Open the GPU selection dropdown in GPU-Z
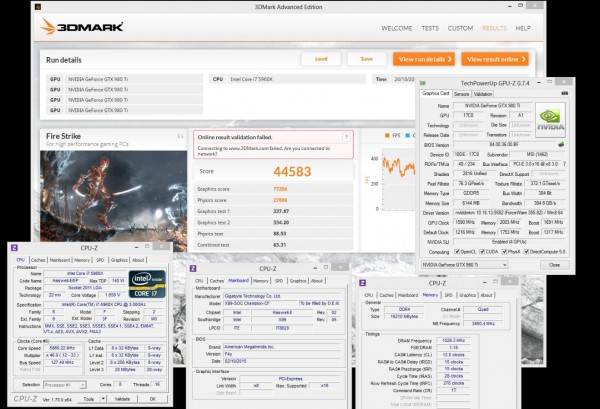The height and width of the screenshot is (409, 600). (x=465, y=265)
